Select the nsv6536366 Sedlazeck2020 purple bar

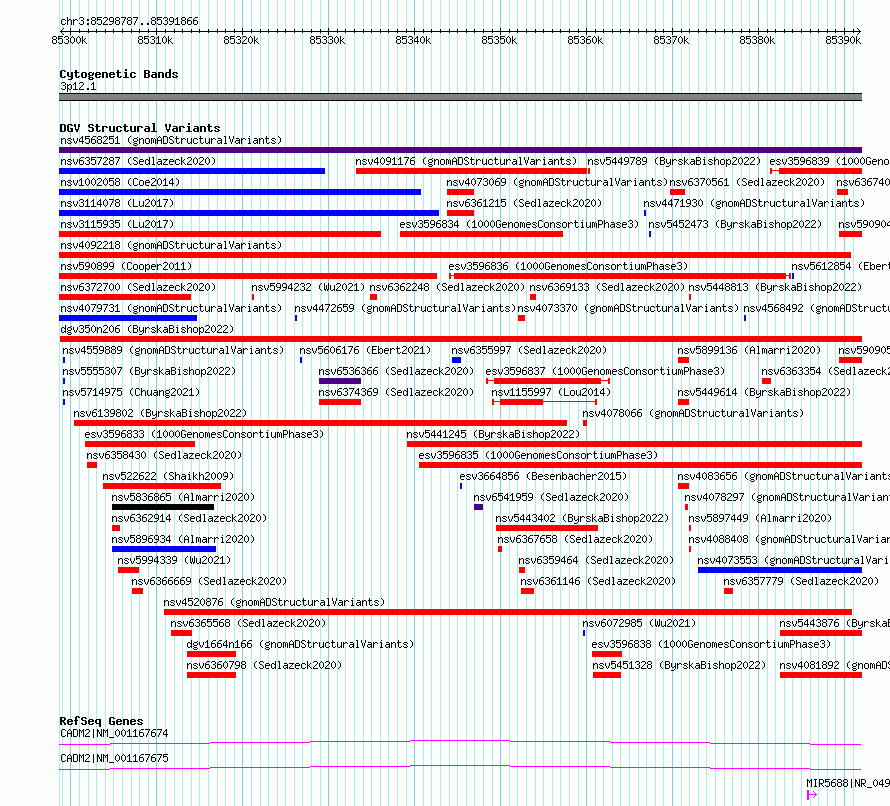[x=340, y=381]
